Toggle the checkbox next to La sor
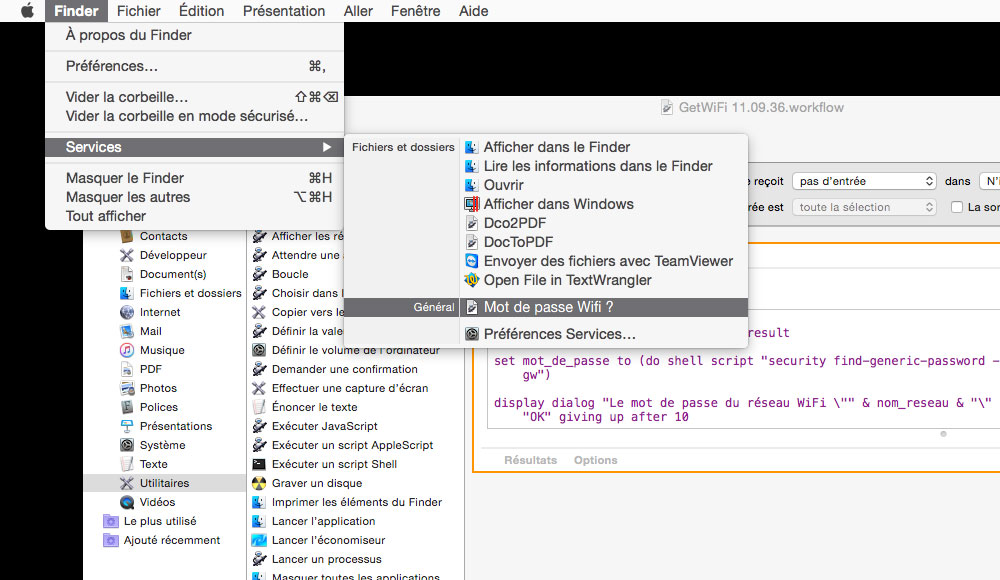This screenshot has height=580, width=1000. tap(957, 207)
